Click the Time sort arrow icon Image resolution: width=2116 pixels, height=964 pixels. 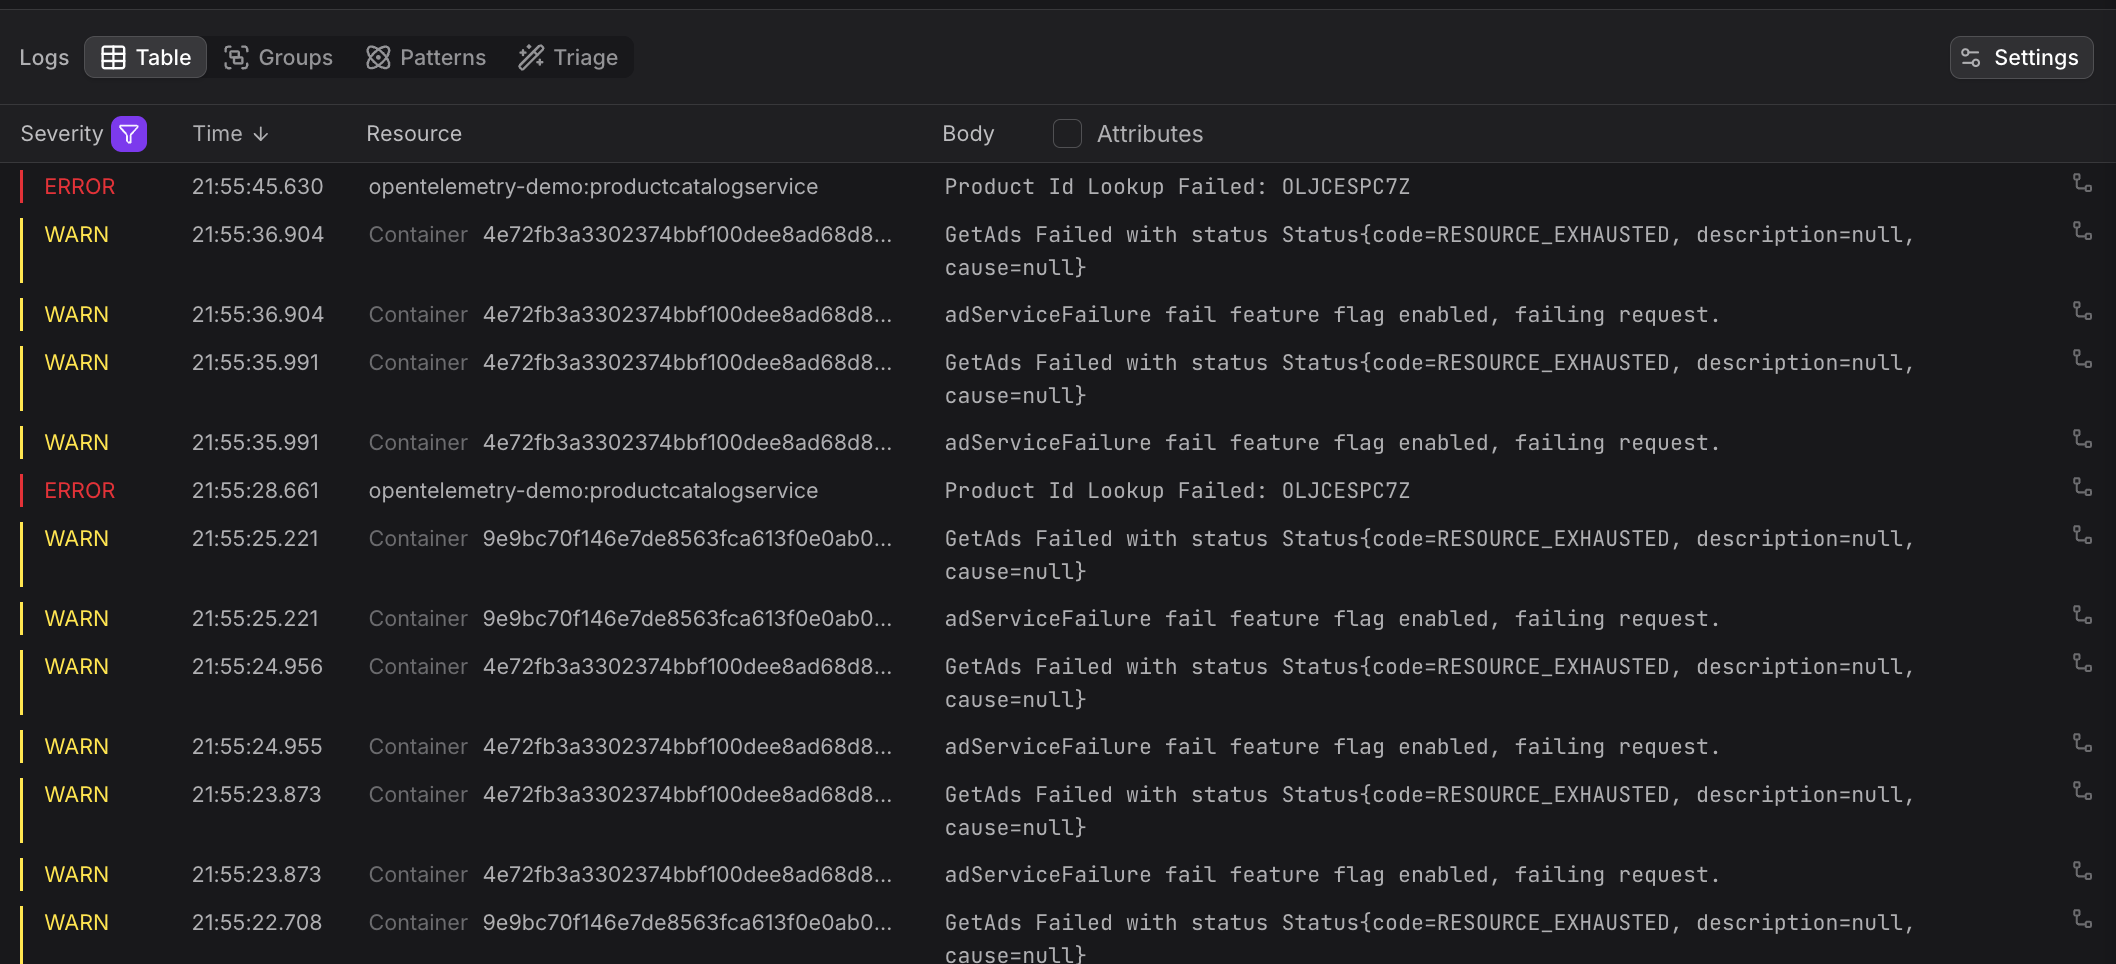click(x=261, y=133)
